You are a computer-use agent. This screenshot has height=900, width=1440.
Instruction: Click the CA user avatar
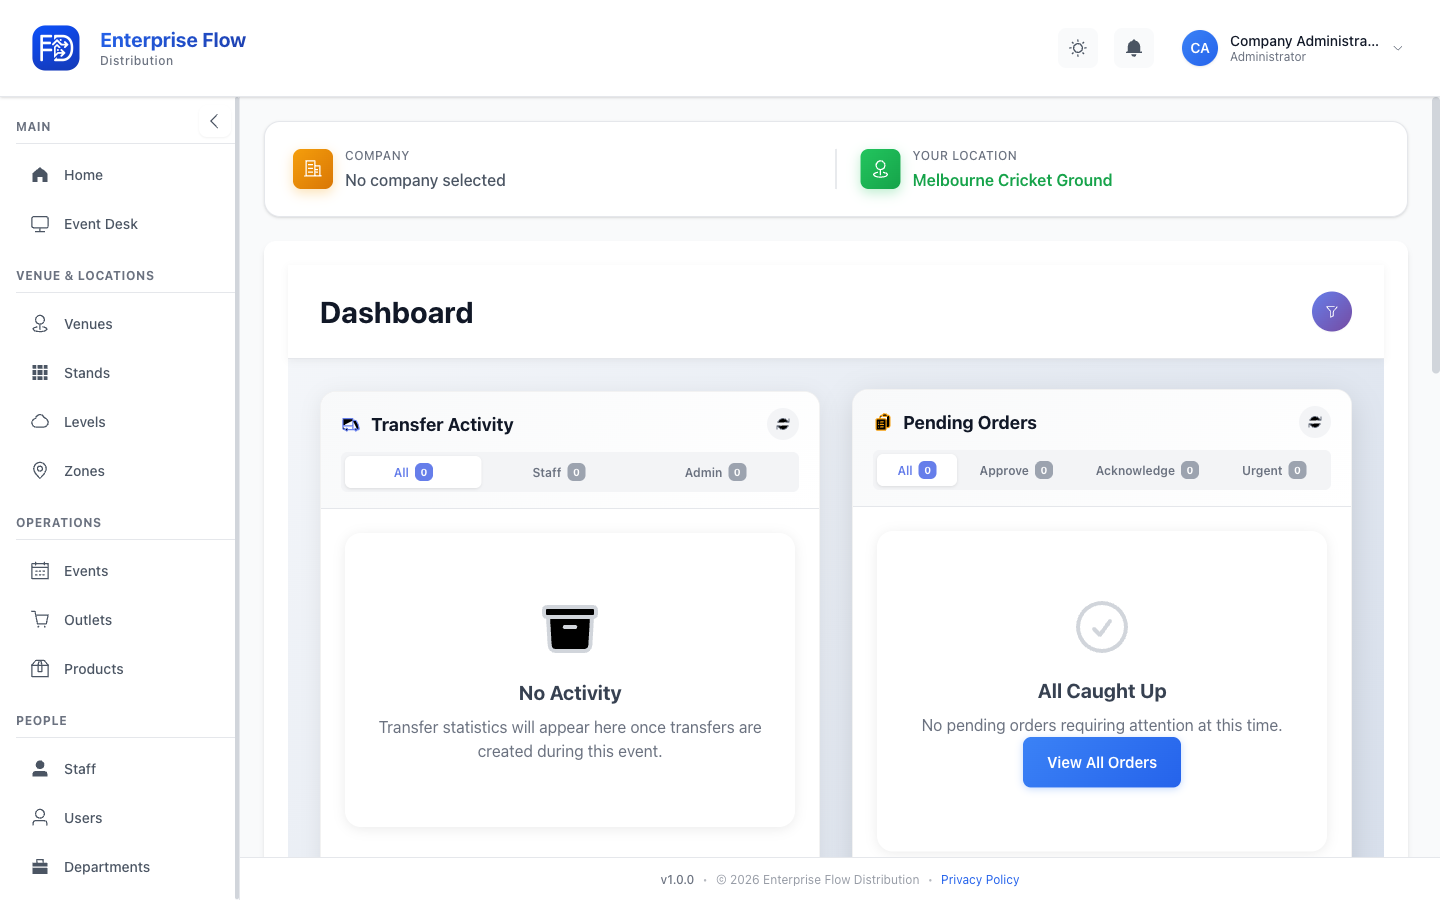coord(1200,48)
